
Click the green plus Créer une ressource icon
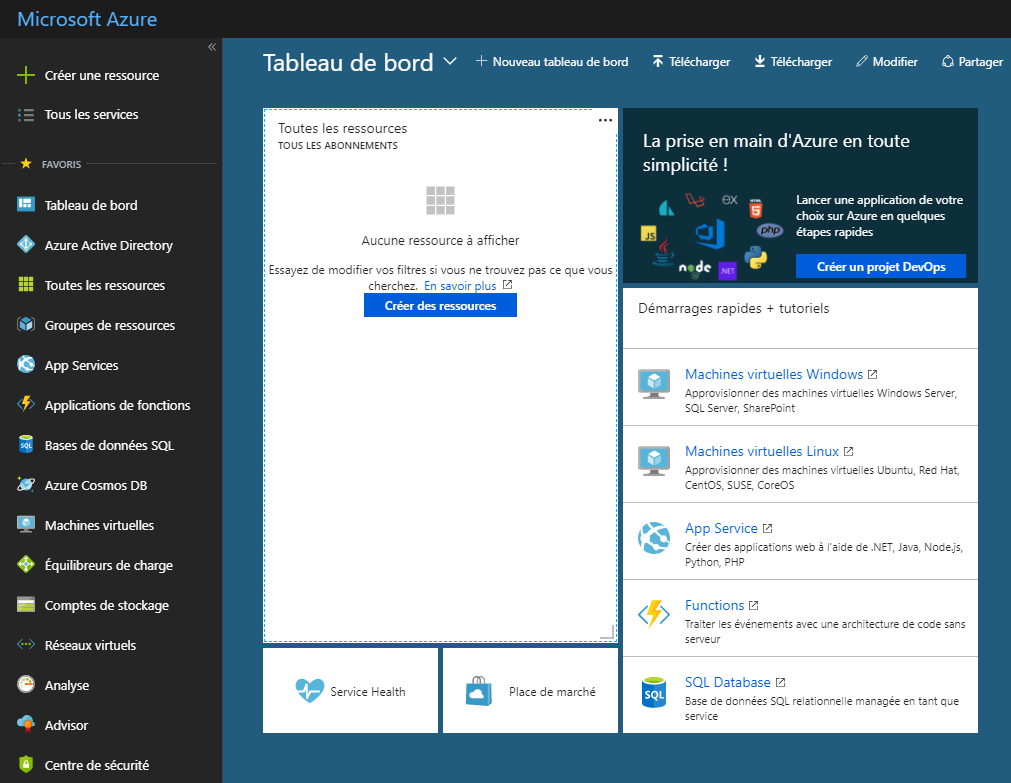26,75
